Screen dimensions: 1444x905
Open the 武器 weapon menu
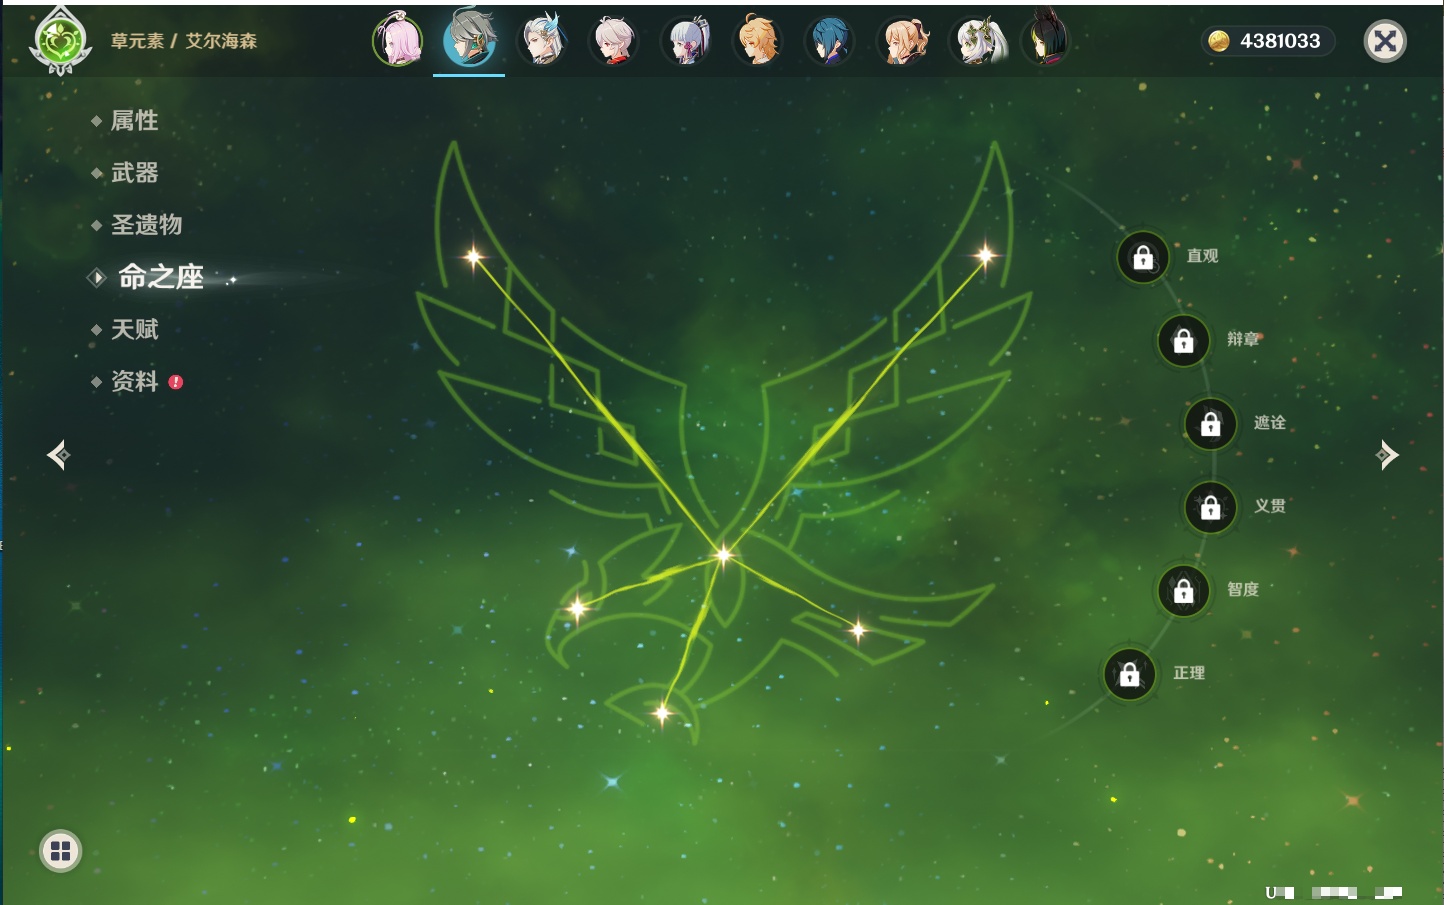click(134, 173)
